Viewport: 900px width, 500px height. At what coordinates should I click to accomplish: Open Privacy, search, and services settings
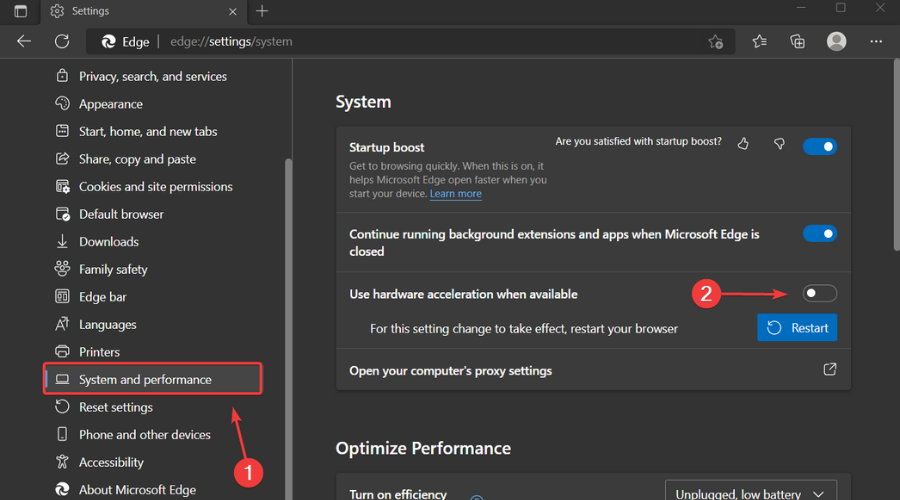[x=153, y=76]
